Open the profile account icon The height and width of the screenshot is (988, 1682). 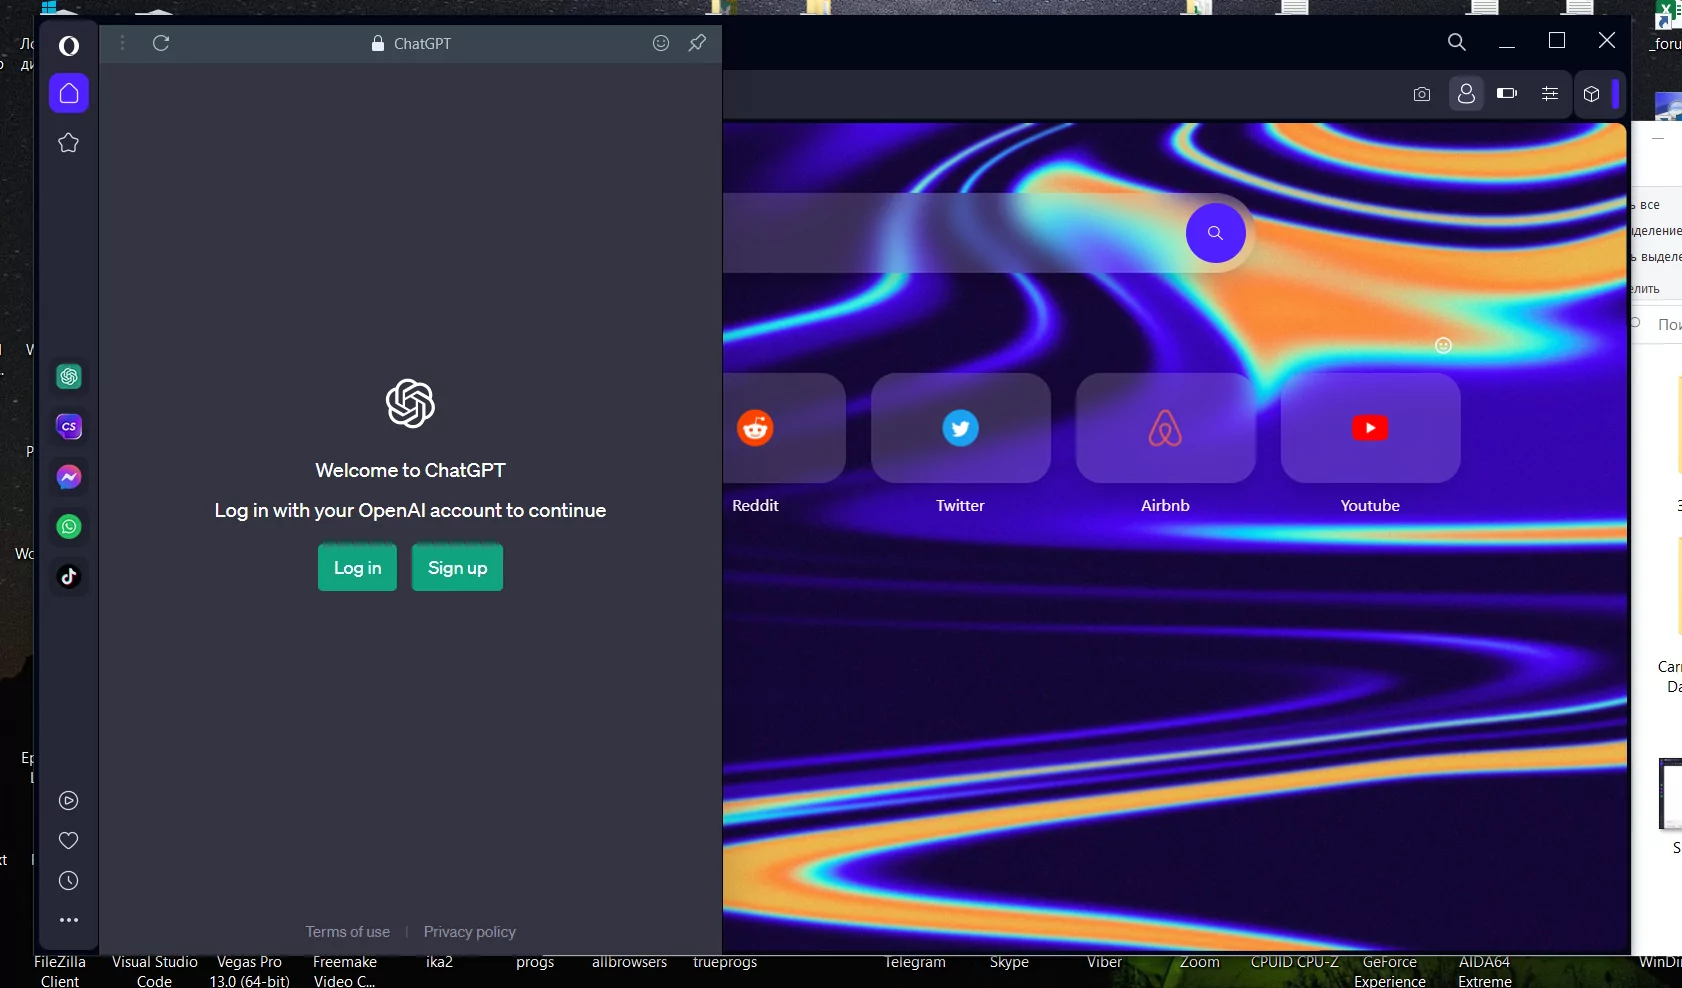(1466, 94)
